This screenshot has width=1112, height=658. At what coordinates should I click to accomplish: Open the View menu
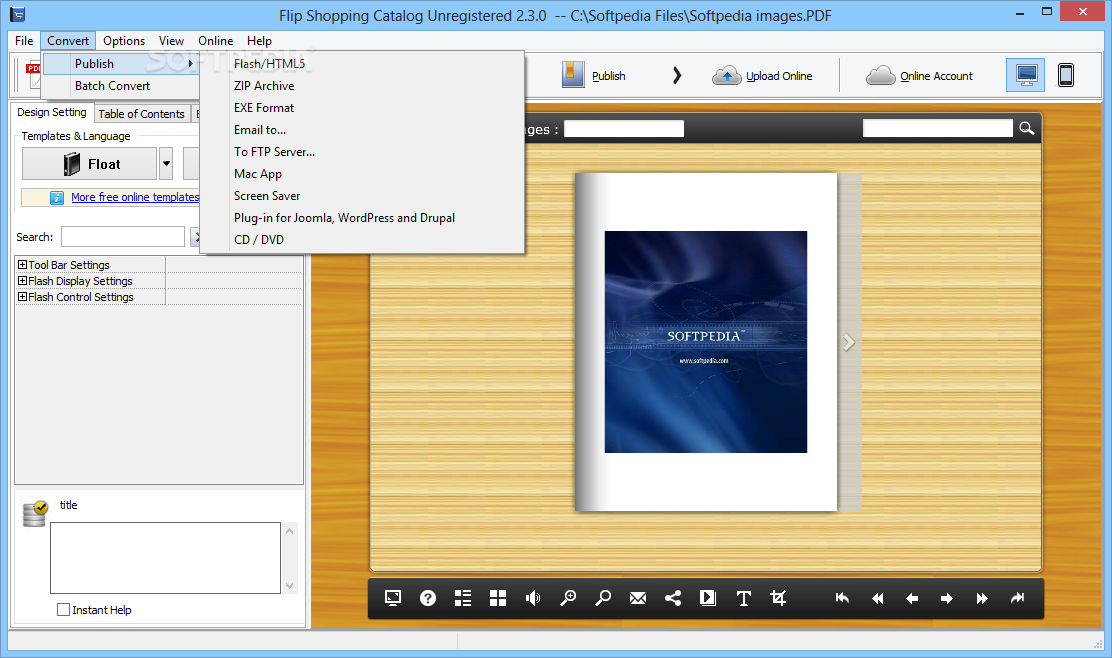coord(171,40)
